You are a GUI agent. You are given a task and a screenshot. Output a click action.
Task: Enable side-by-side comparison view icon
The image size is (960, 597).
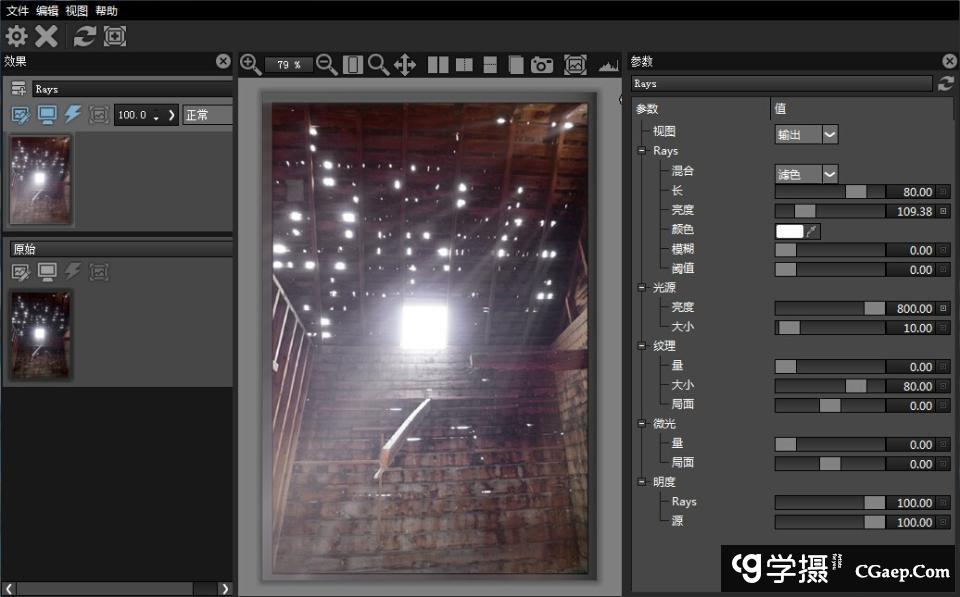point(438,65)
